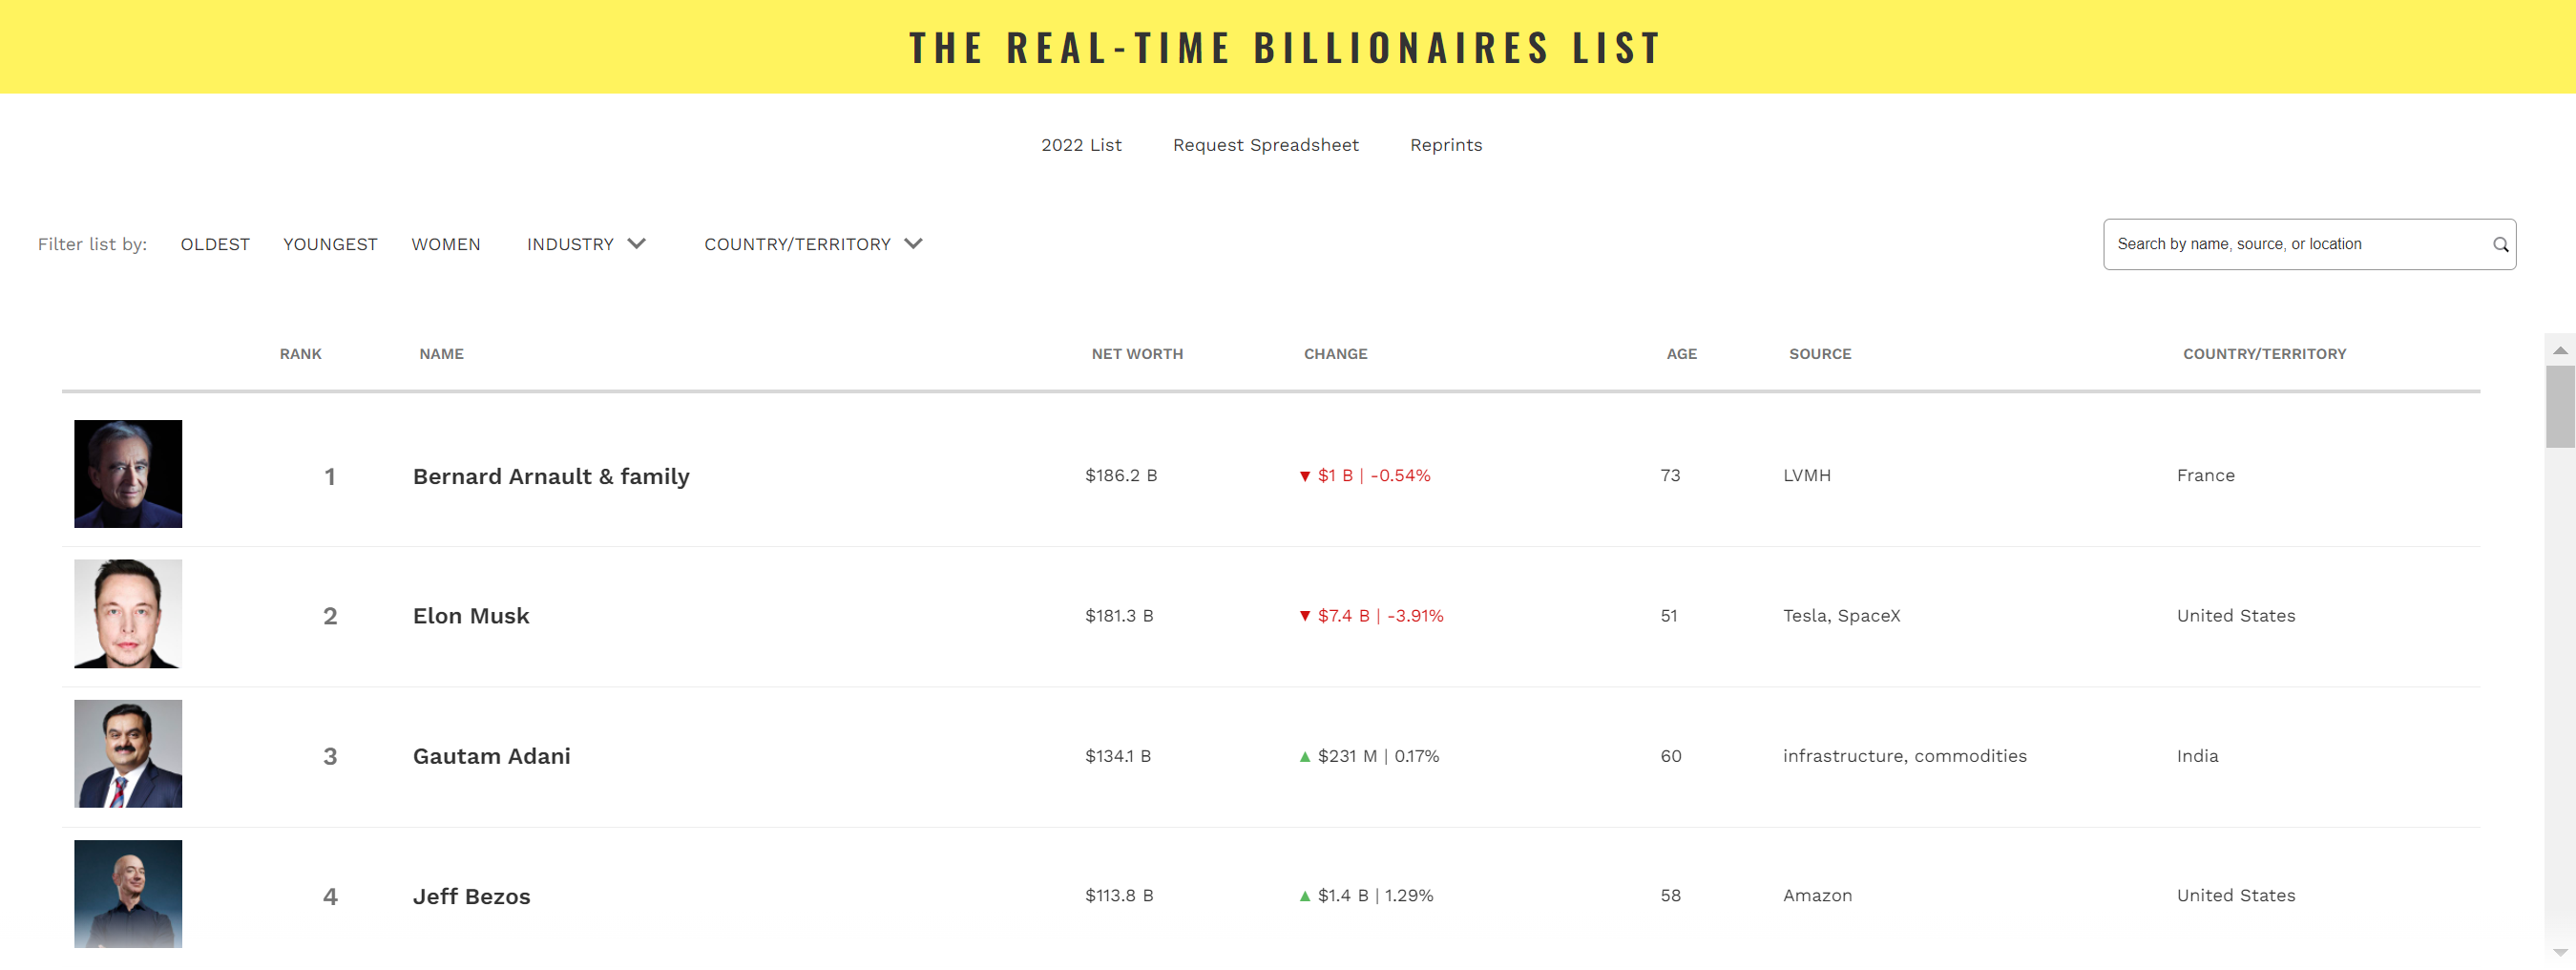Open Jeff Bezos's portrait photo

(128, 893)
